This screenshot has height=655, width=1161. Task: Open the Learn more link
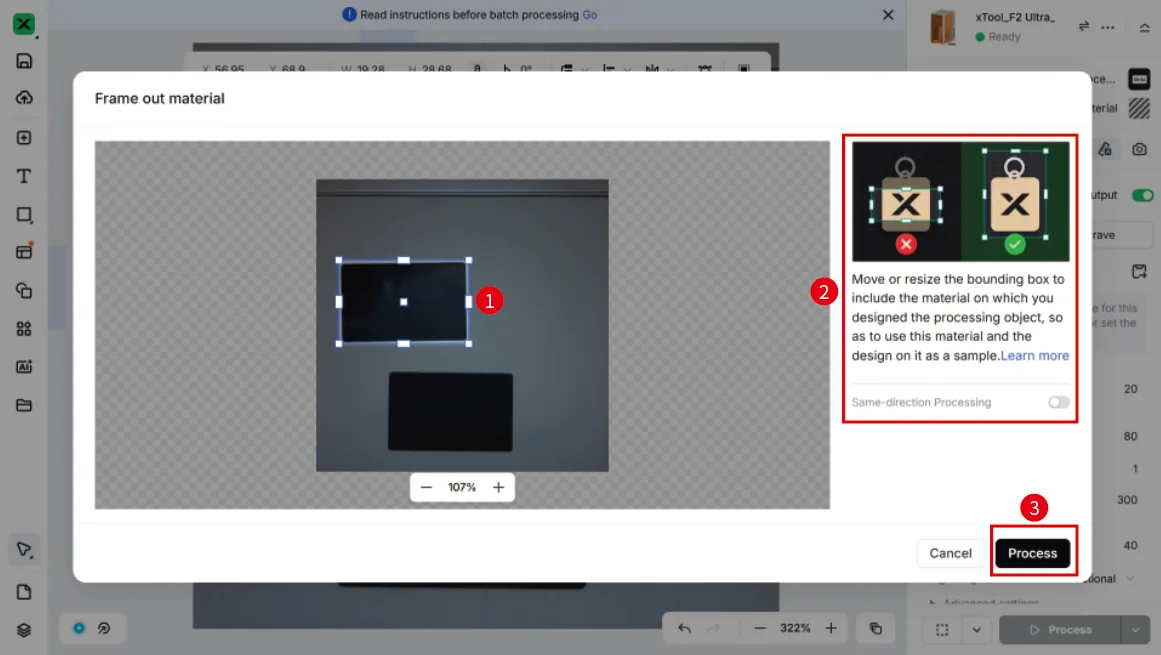tap(1034, 355)
